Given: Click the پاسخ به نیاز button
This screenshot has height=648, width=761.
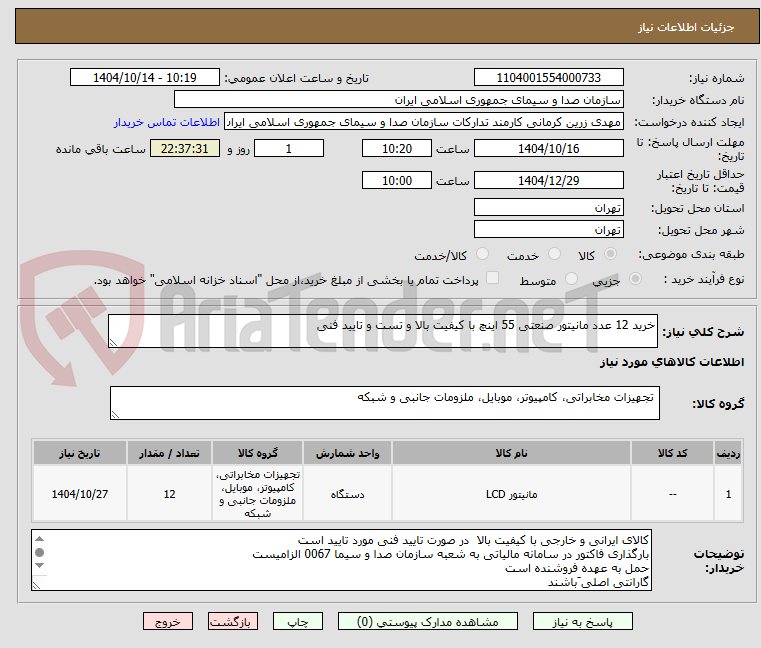Looking at the screenshot, I should (582, 621).
